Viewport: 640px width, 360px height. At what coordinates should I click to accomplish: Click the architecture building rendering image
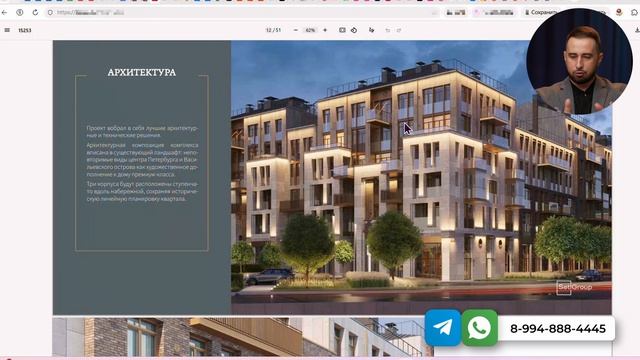(x=421, y=178)
